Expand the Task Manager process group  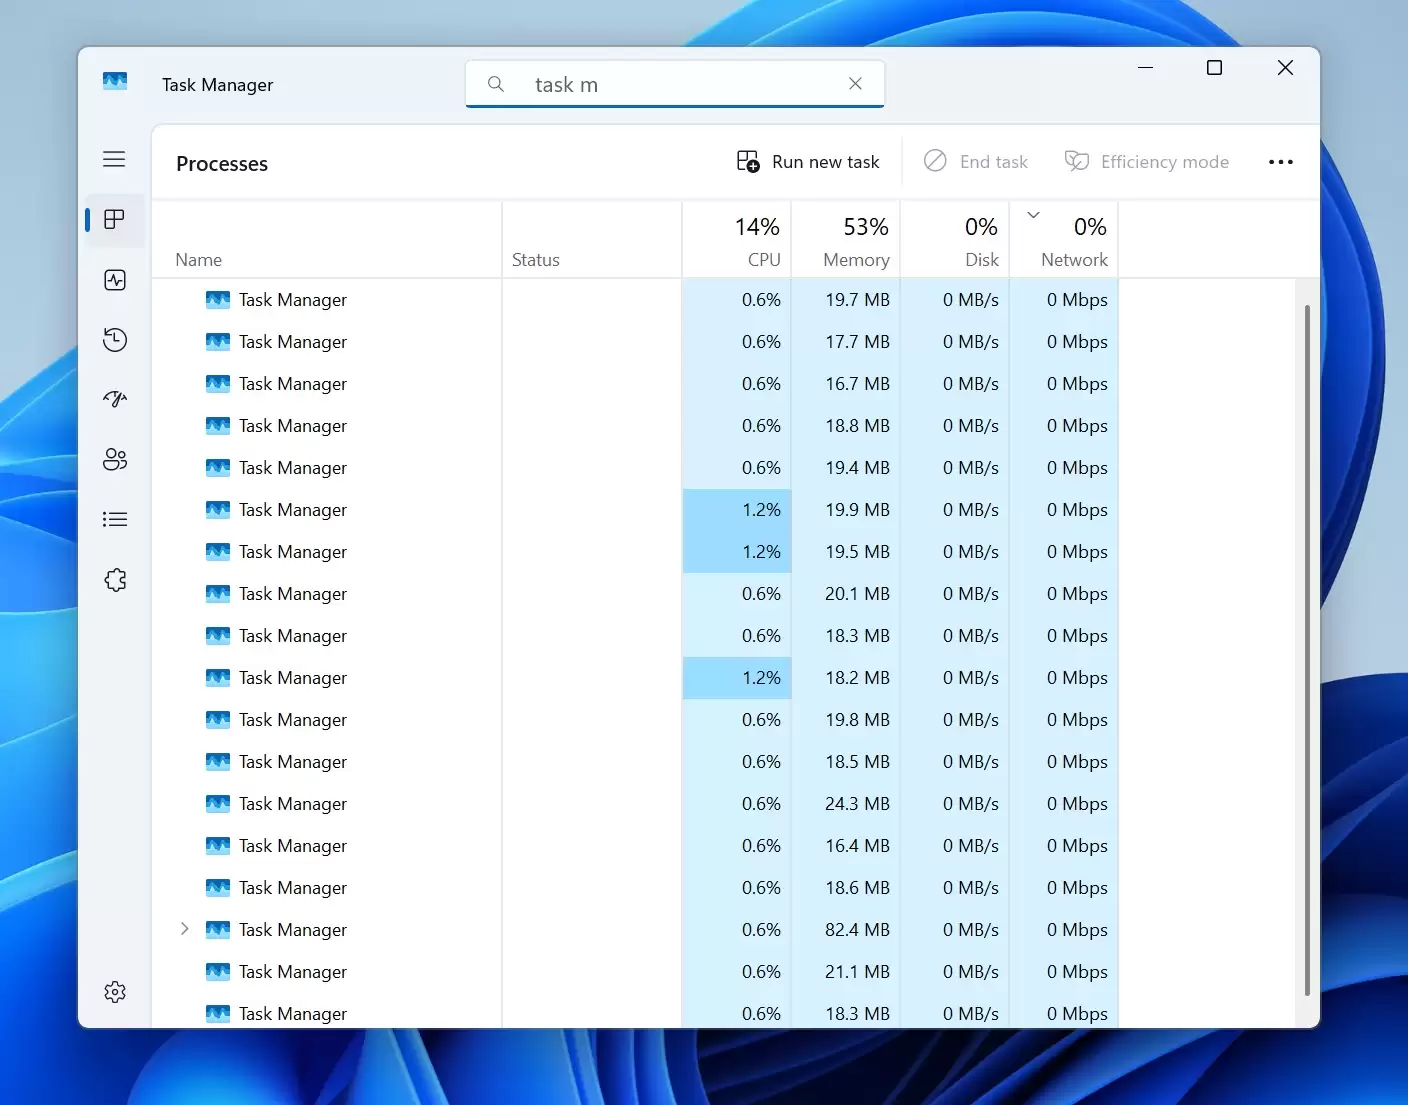point(184,929)
